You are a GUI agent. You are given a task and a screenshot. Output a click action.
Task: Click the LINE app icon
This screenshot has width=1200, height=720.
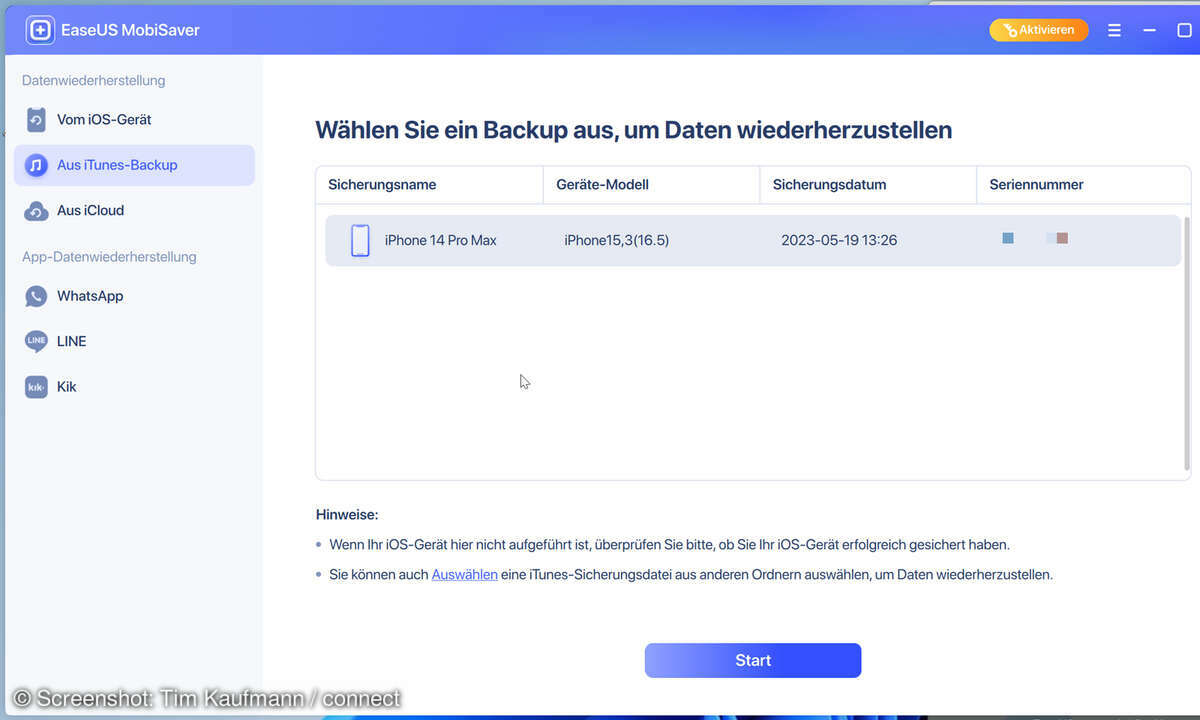click(x=36, y=341)
